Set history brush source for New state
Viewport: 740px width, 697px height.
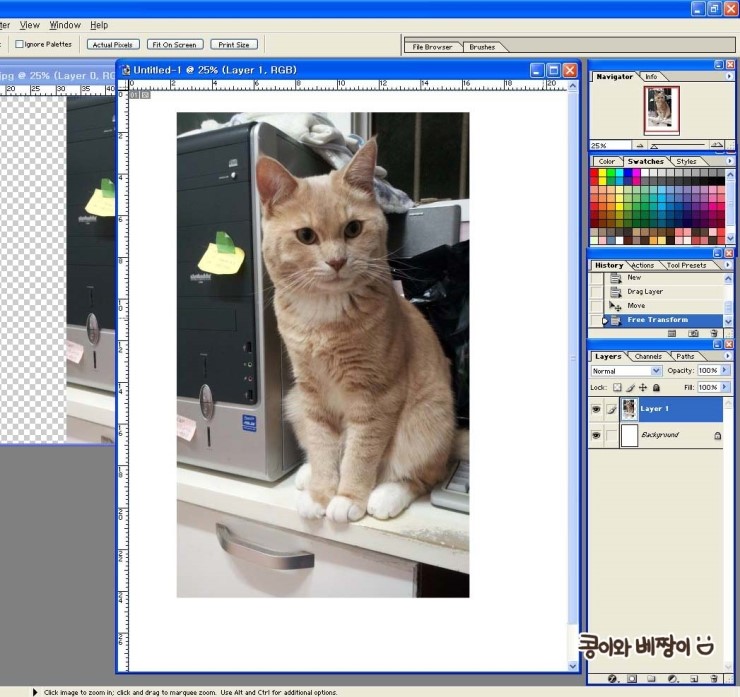[597, 278]
